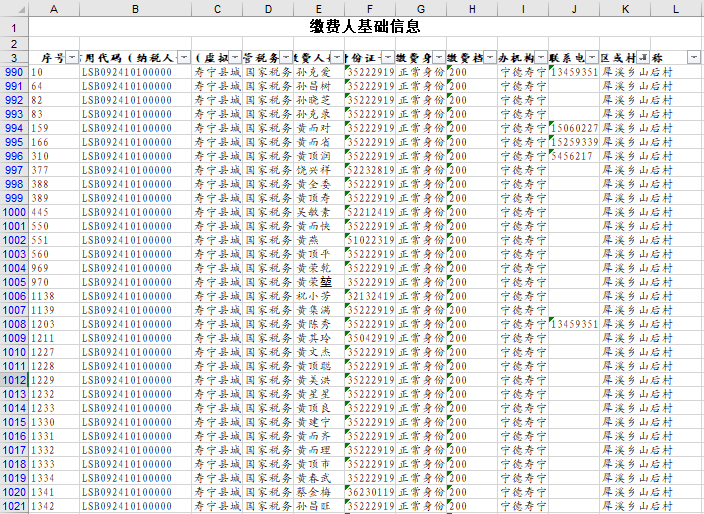Viewport: 704px width, 514px height.
Task: Click name cell 祝小芳
Action: 319,296
